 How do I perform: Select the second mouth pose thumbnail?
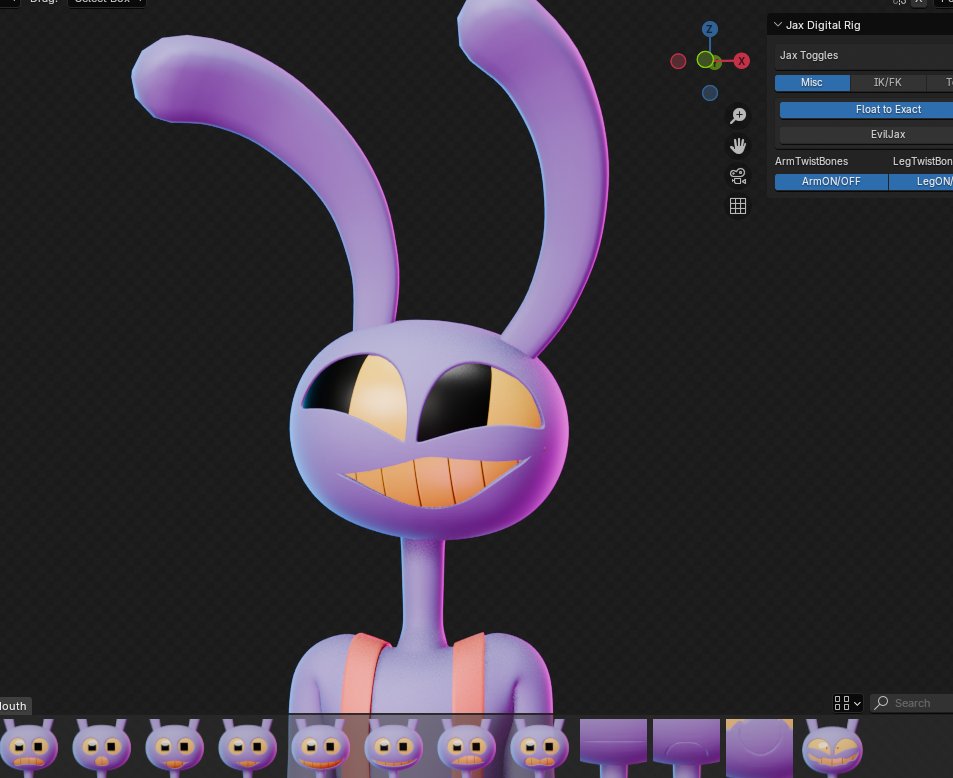[101, 748]
